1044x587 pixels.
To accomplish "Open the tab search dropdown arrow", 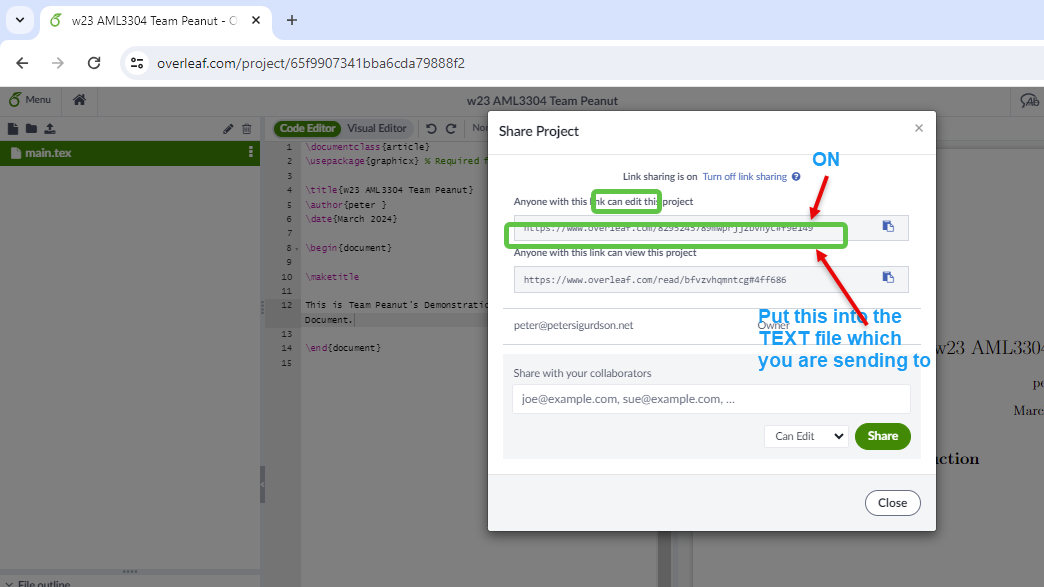I will [20, 20].
